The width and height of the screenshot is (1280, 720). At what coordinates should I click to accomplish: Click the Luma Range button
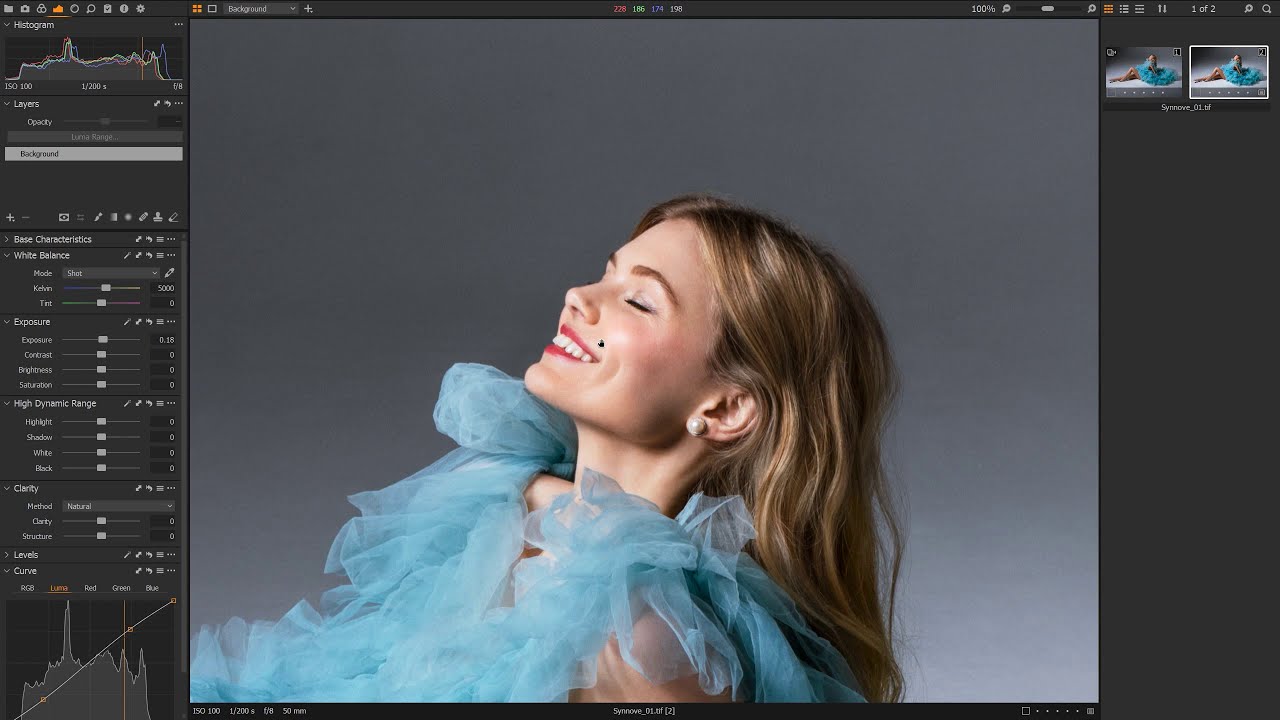point(94,137)
